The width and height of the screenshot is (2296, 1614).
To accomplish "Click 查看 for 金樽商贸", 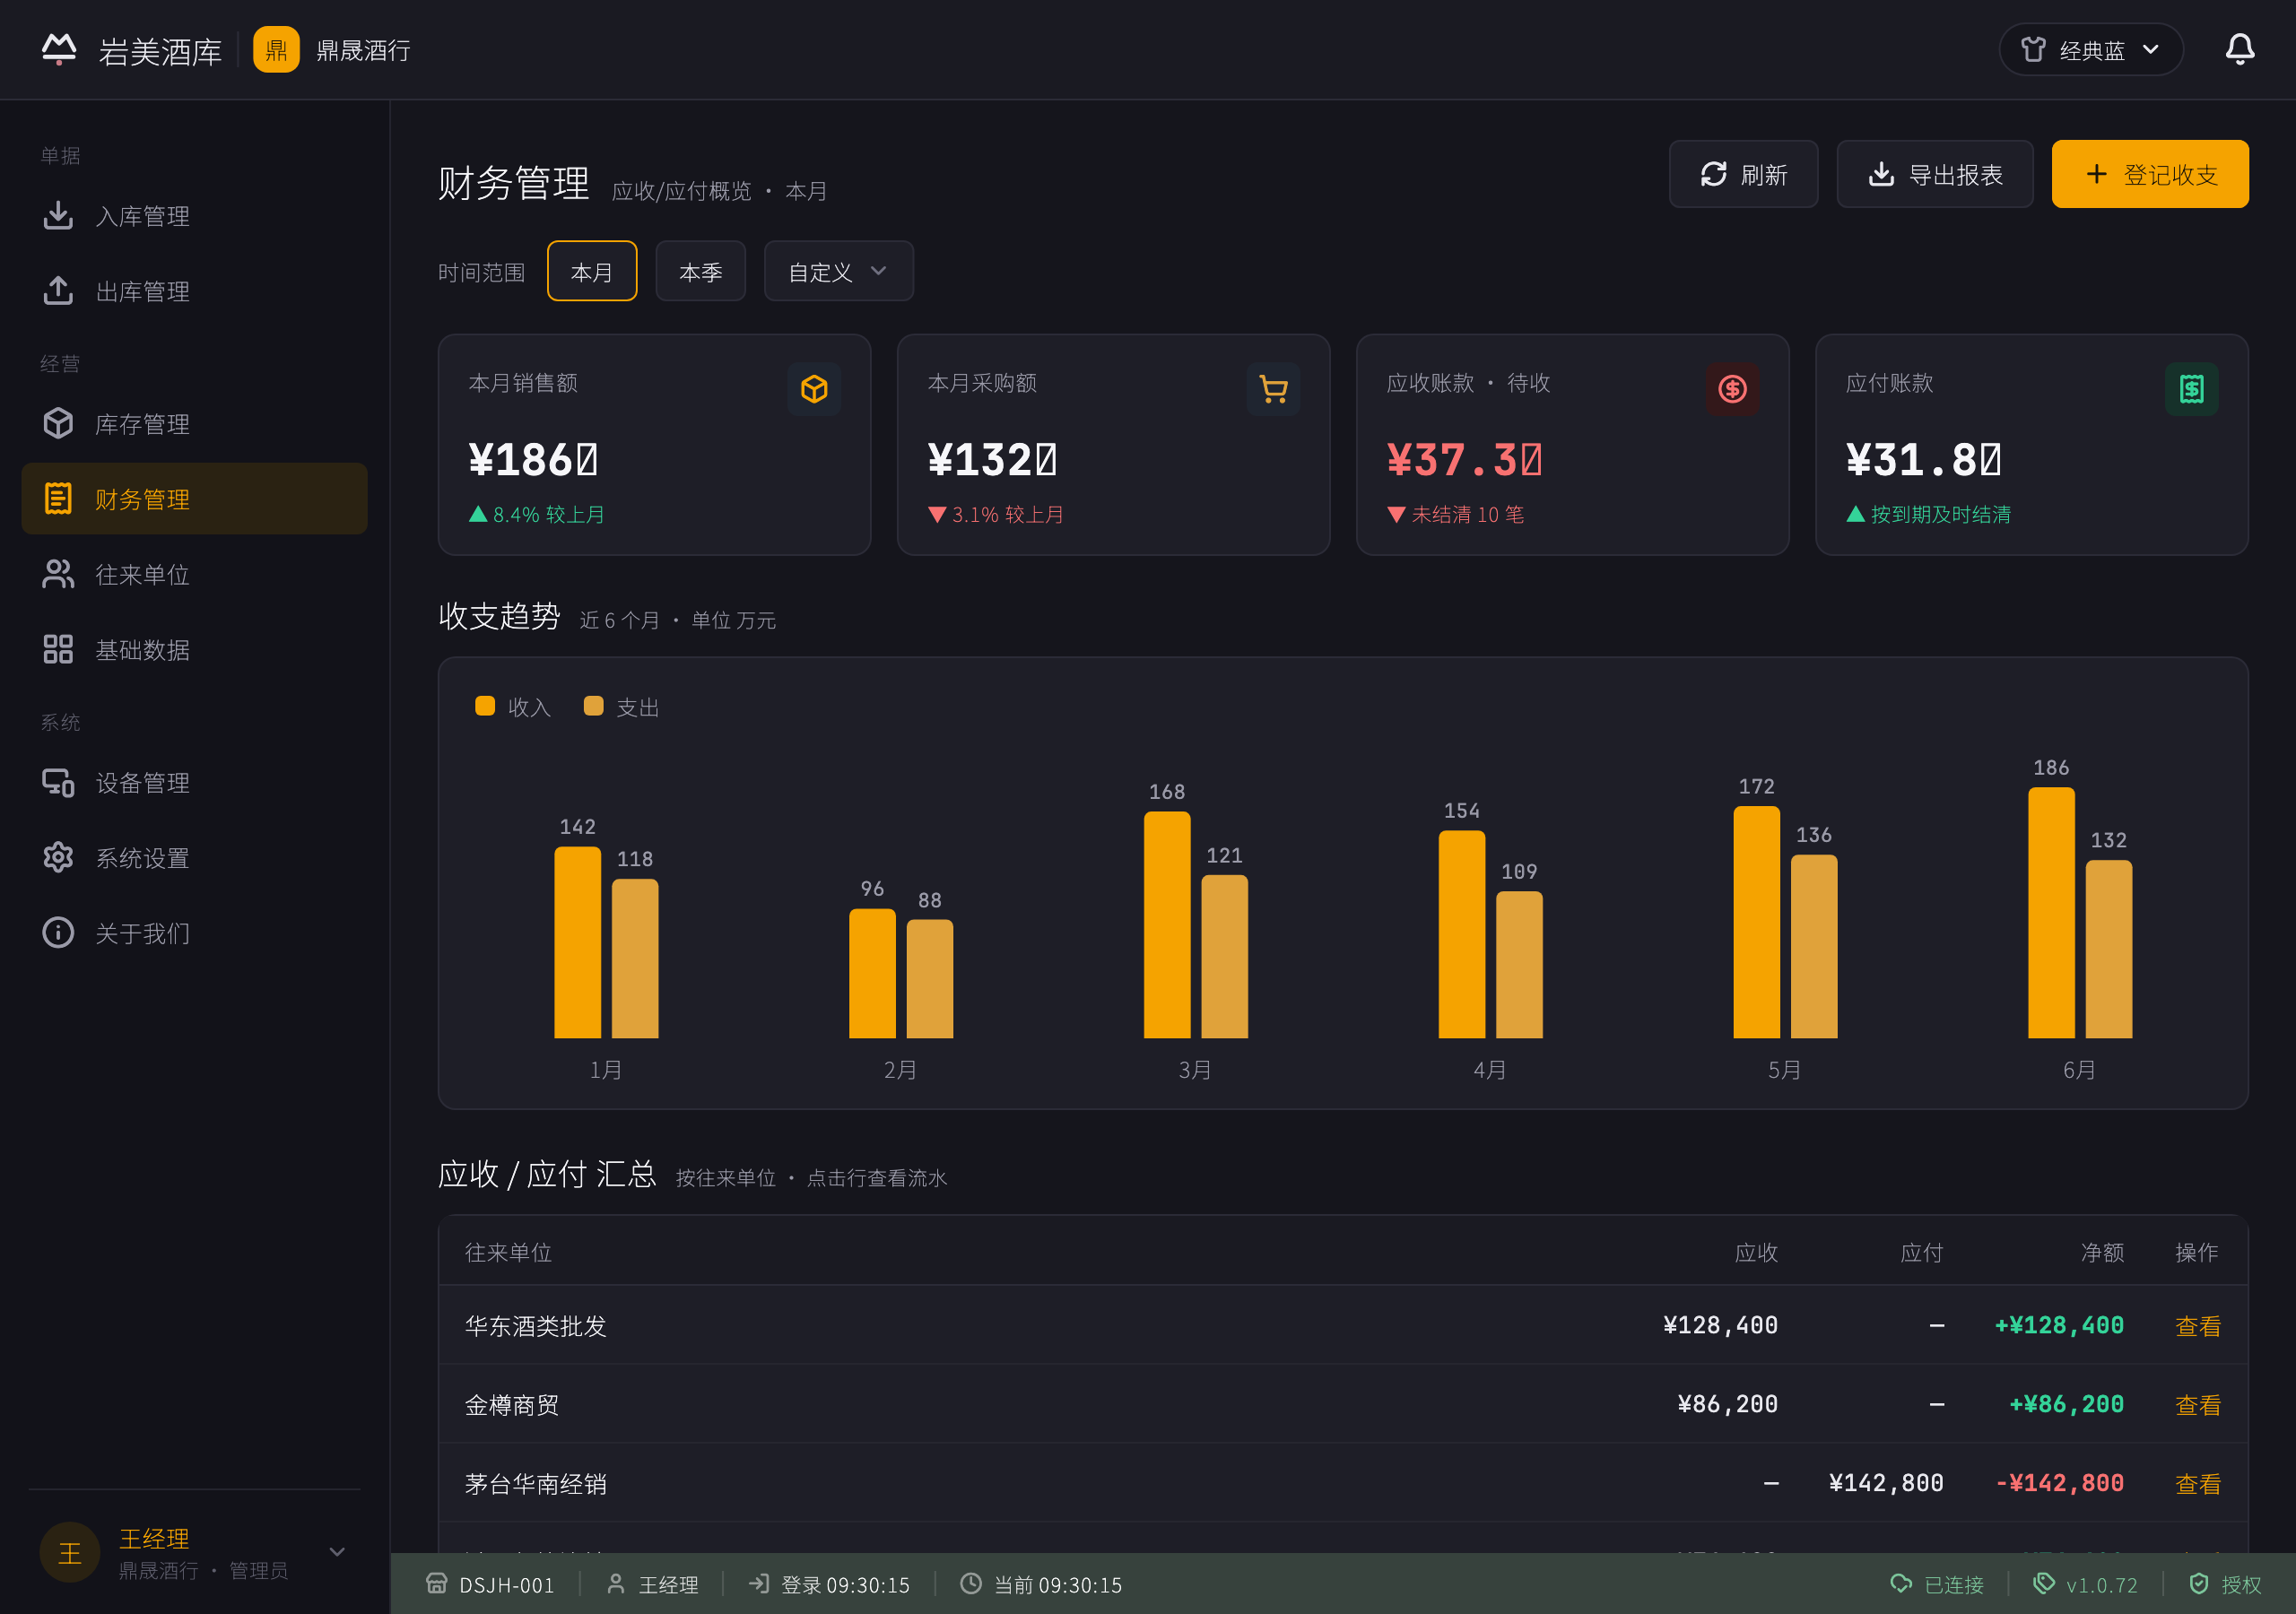I will [2197, 1404].
